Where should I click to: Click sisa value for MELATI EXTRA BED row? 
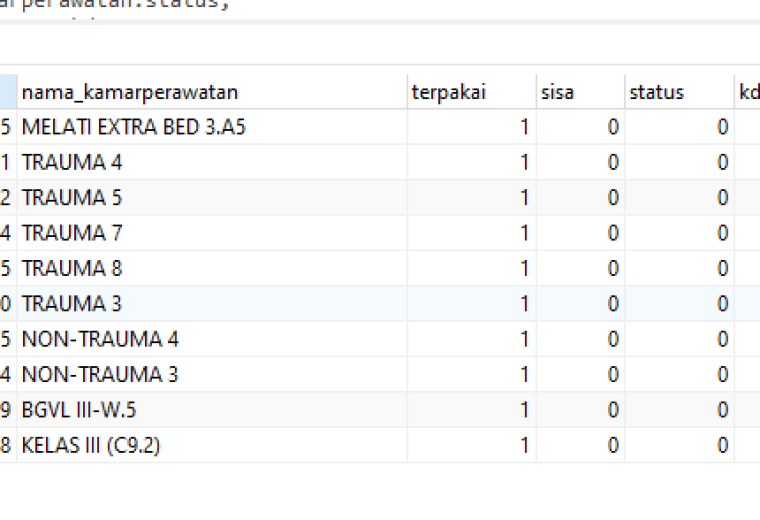click(x=580, y=127)
